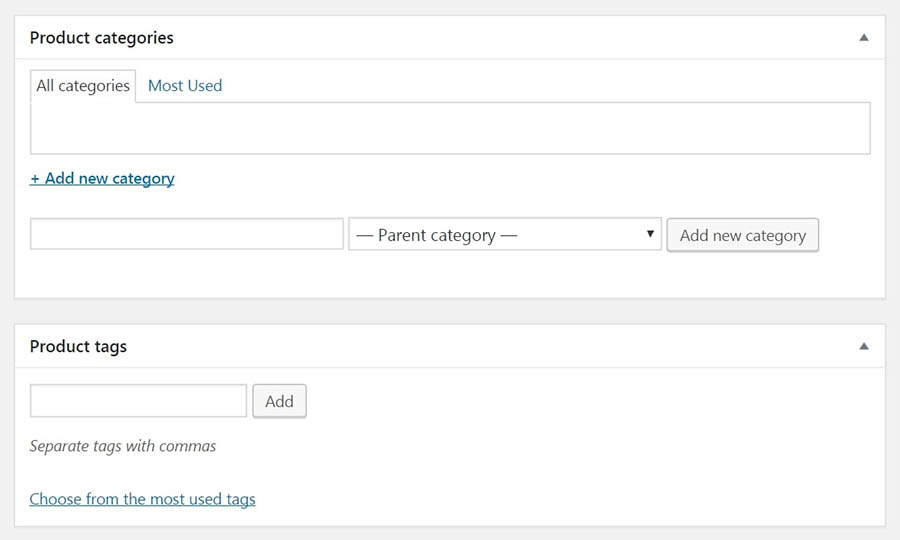Click the blank Product categories header bar area
This screenshot has height=540, width=900.
(x=500, y=38)
